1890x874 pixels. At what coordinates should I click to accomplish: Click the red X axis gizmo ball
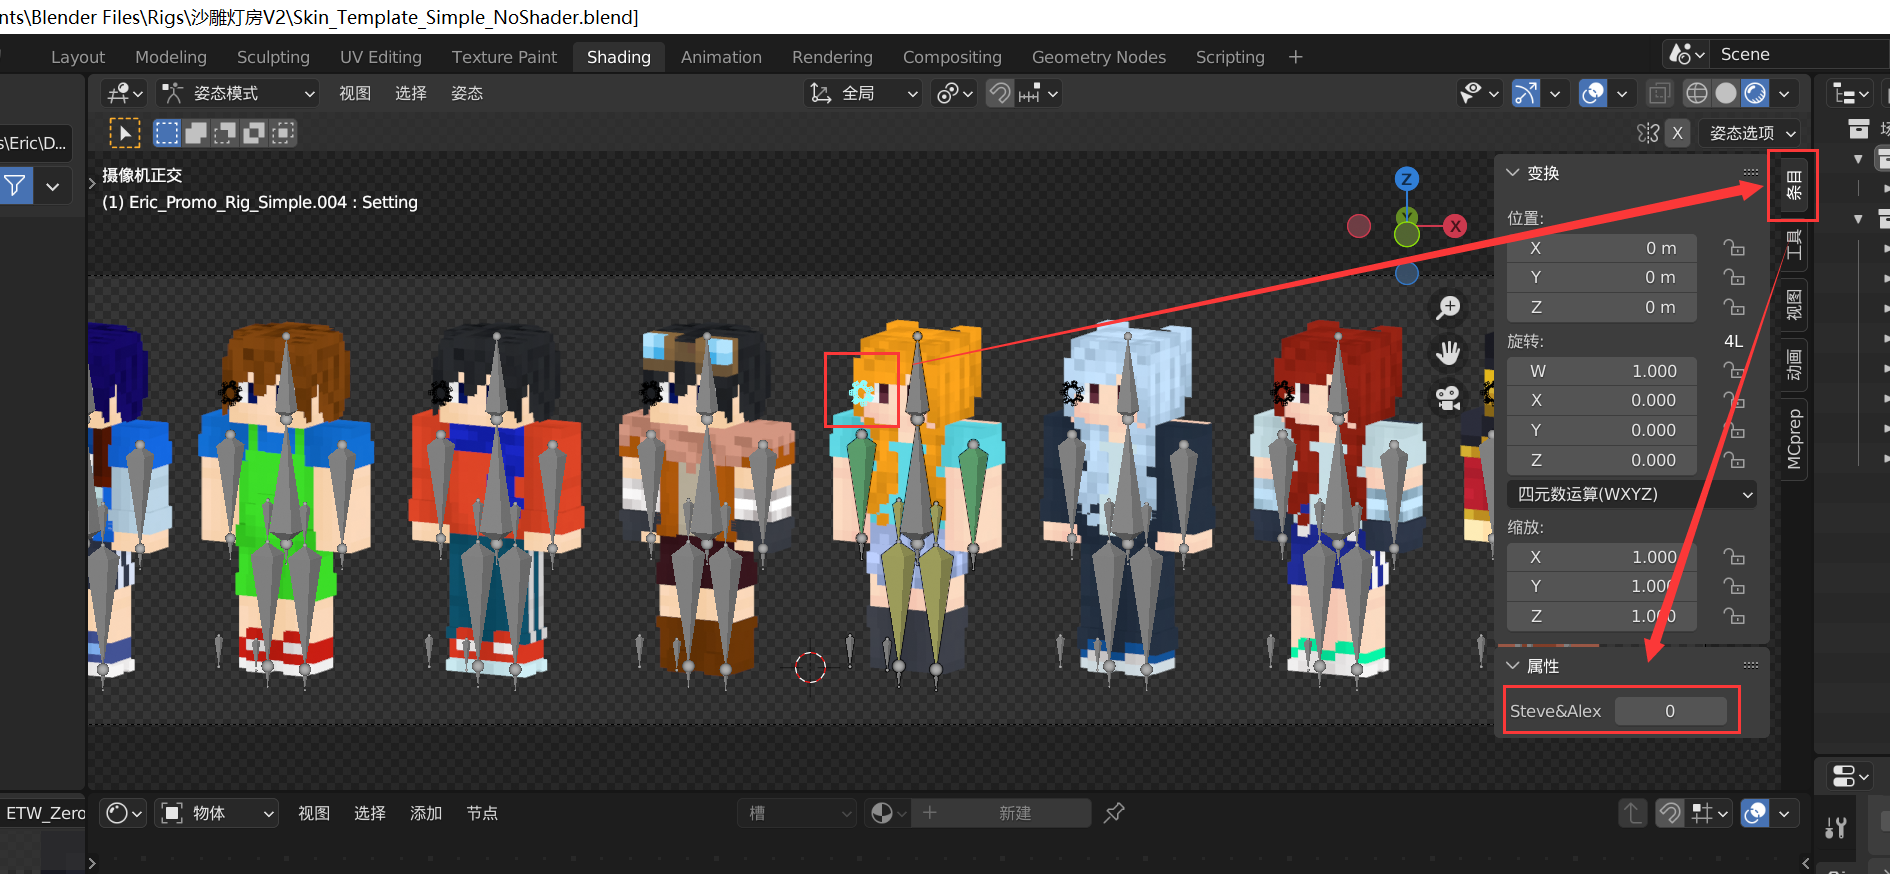click(x=1455, y=226)
